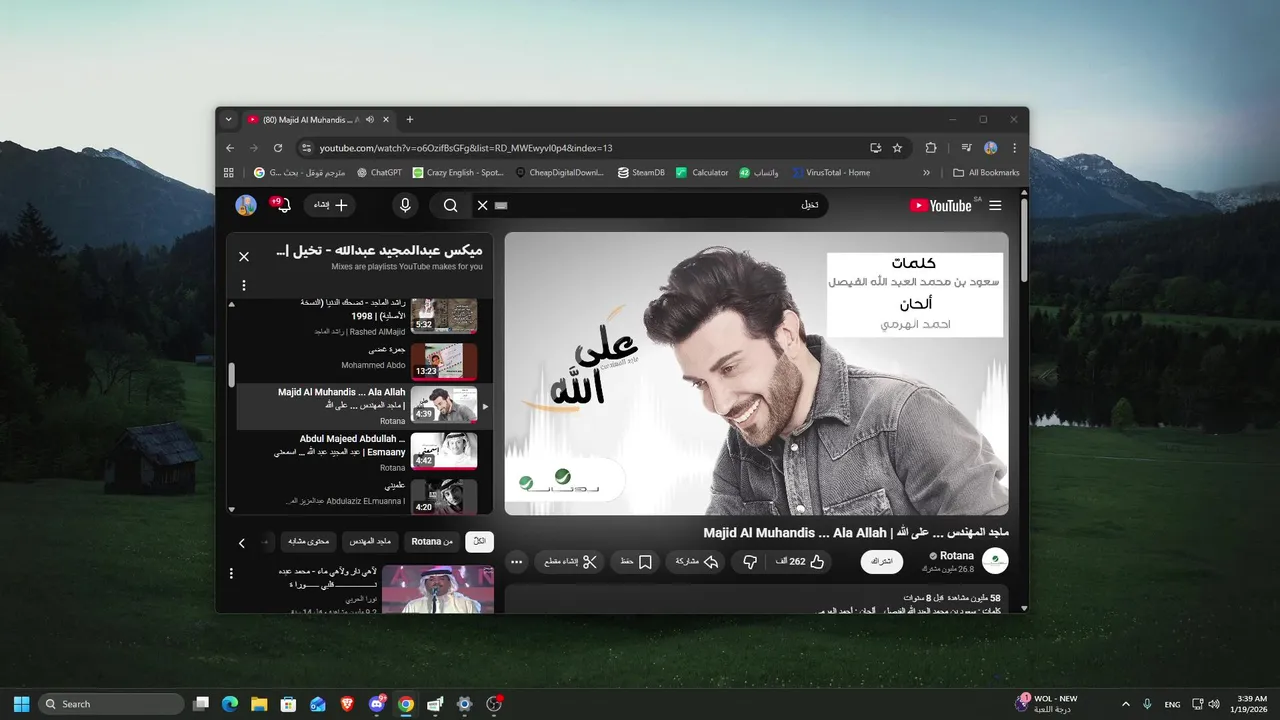Click the main video player
Screen dimensions: 1280x720
pos(757,374)
